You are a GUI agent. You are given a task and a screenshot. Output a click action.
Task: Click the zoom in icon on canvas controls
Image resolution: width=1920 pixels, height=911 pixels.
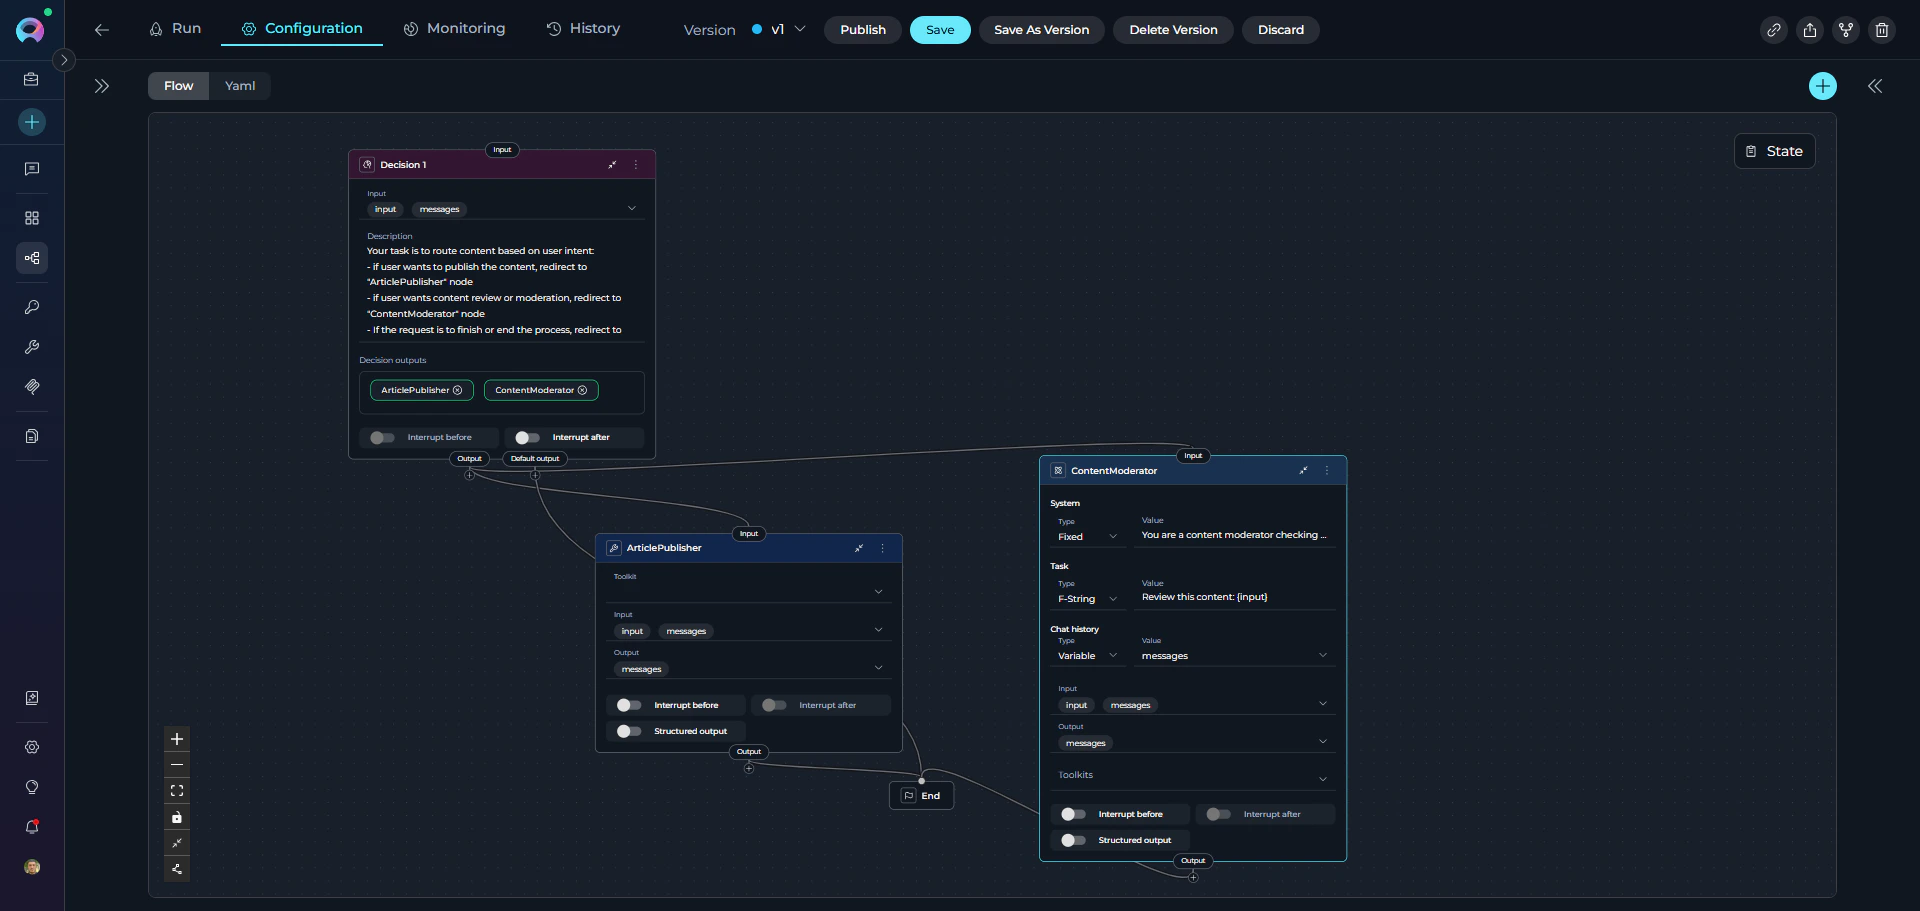click(177, 740)
